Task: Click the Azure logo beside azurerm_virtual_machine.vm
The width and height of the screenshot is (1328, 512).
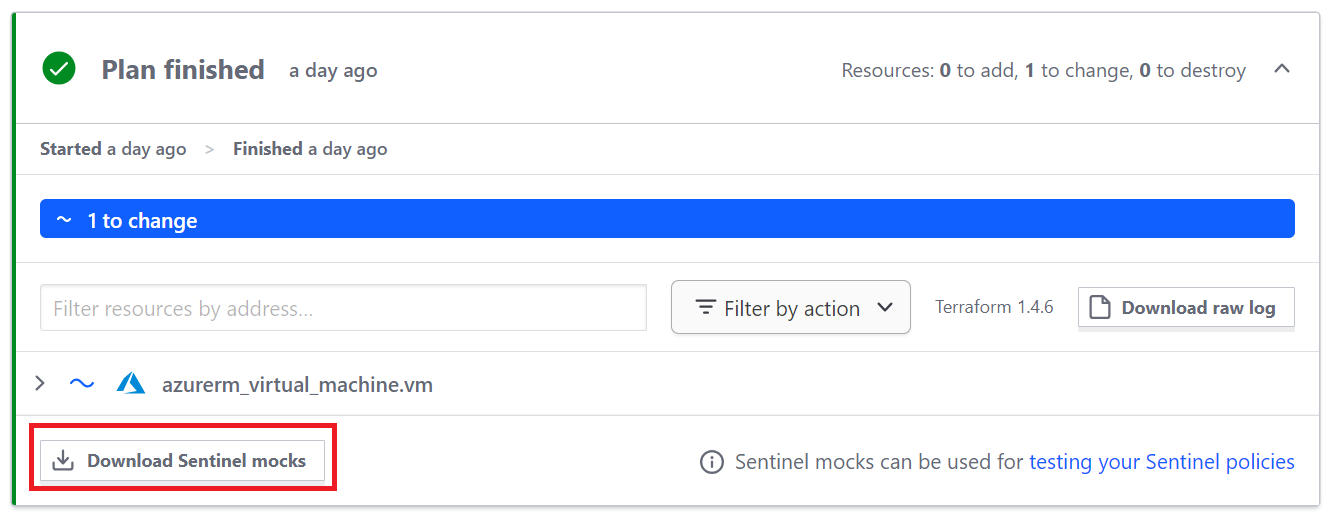Action: click(131, 384)
